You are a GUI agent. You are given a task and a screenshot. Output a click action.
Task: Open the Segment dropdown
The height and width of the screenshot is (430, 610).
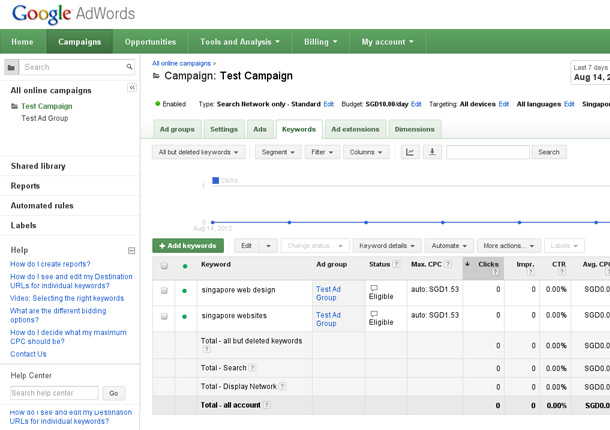(x=278, y=152)
